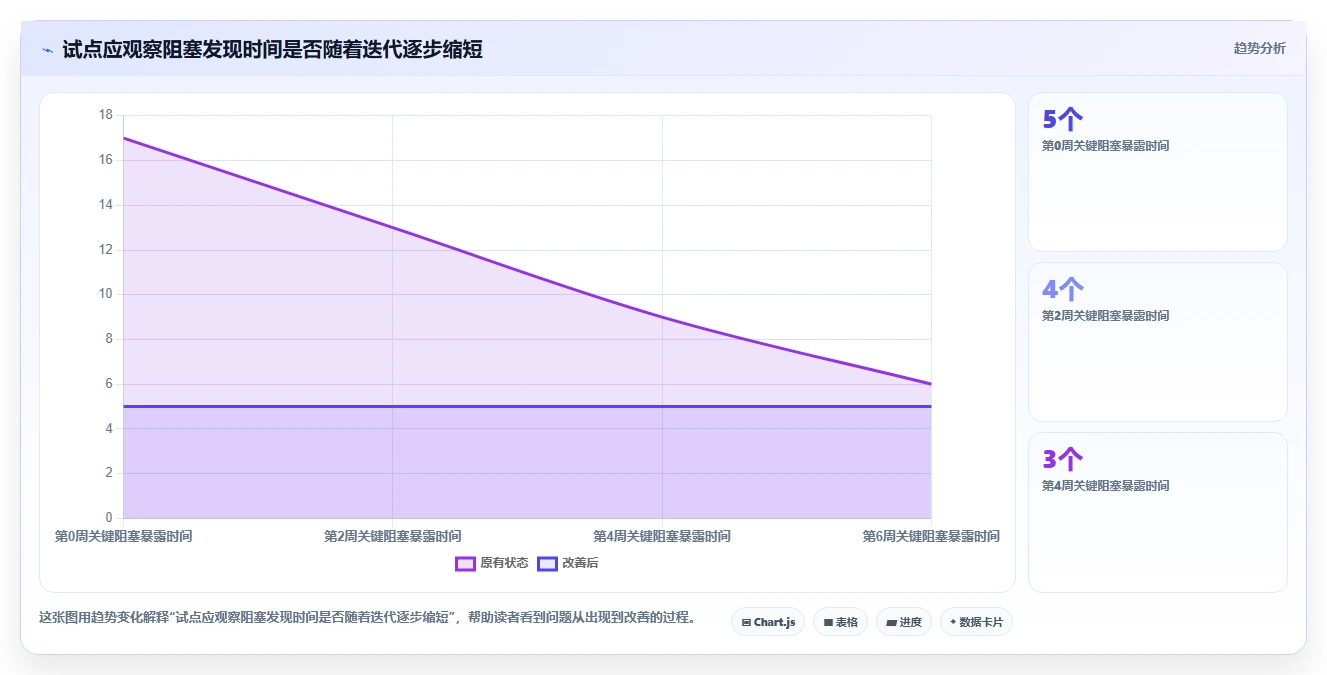Click the y-axis value 18
Screen dimensions: 1327x675
[106, 115]
